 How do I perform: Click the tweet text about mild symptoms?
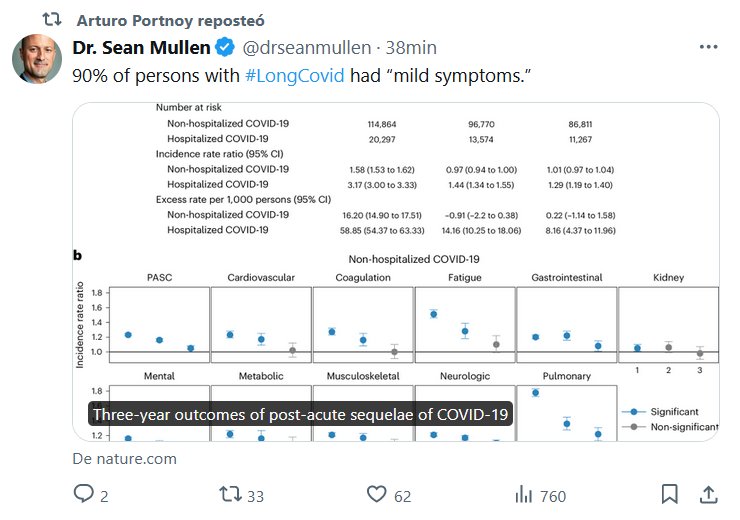[300, 76]
